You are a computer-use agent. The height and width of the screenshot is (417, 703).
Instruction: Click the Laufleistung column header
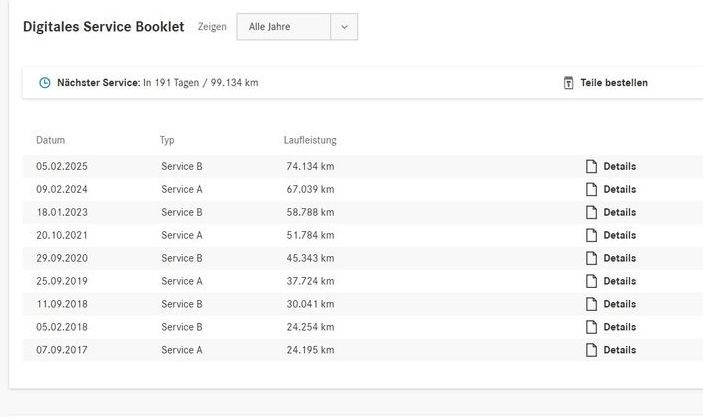(310, 140)
